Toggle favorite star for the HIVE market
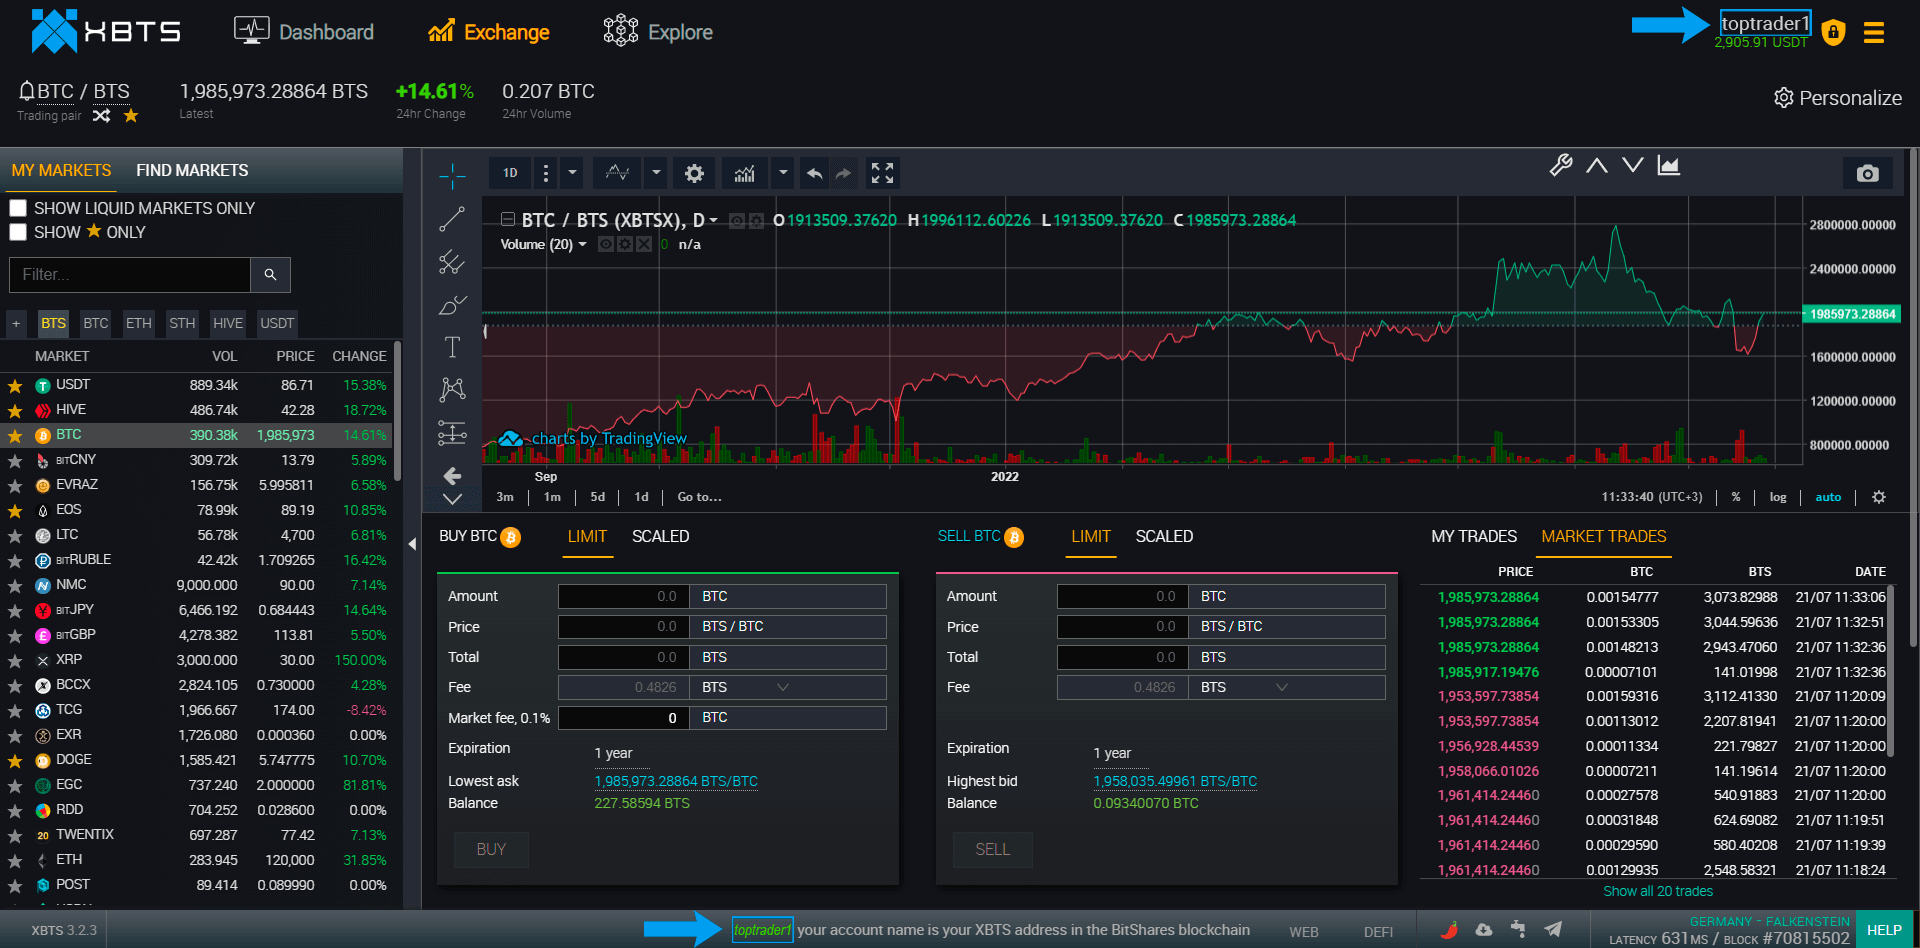1920x948 pixels. coord(15,411)
